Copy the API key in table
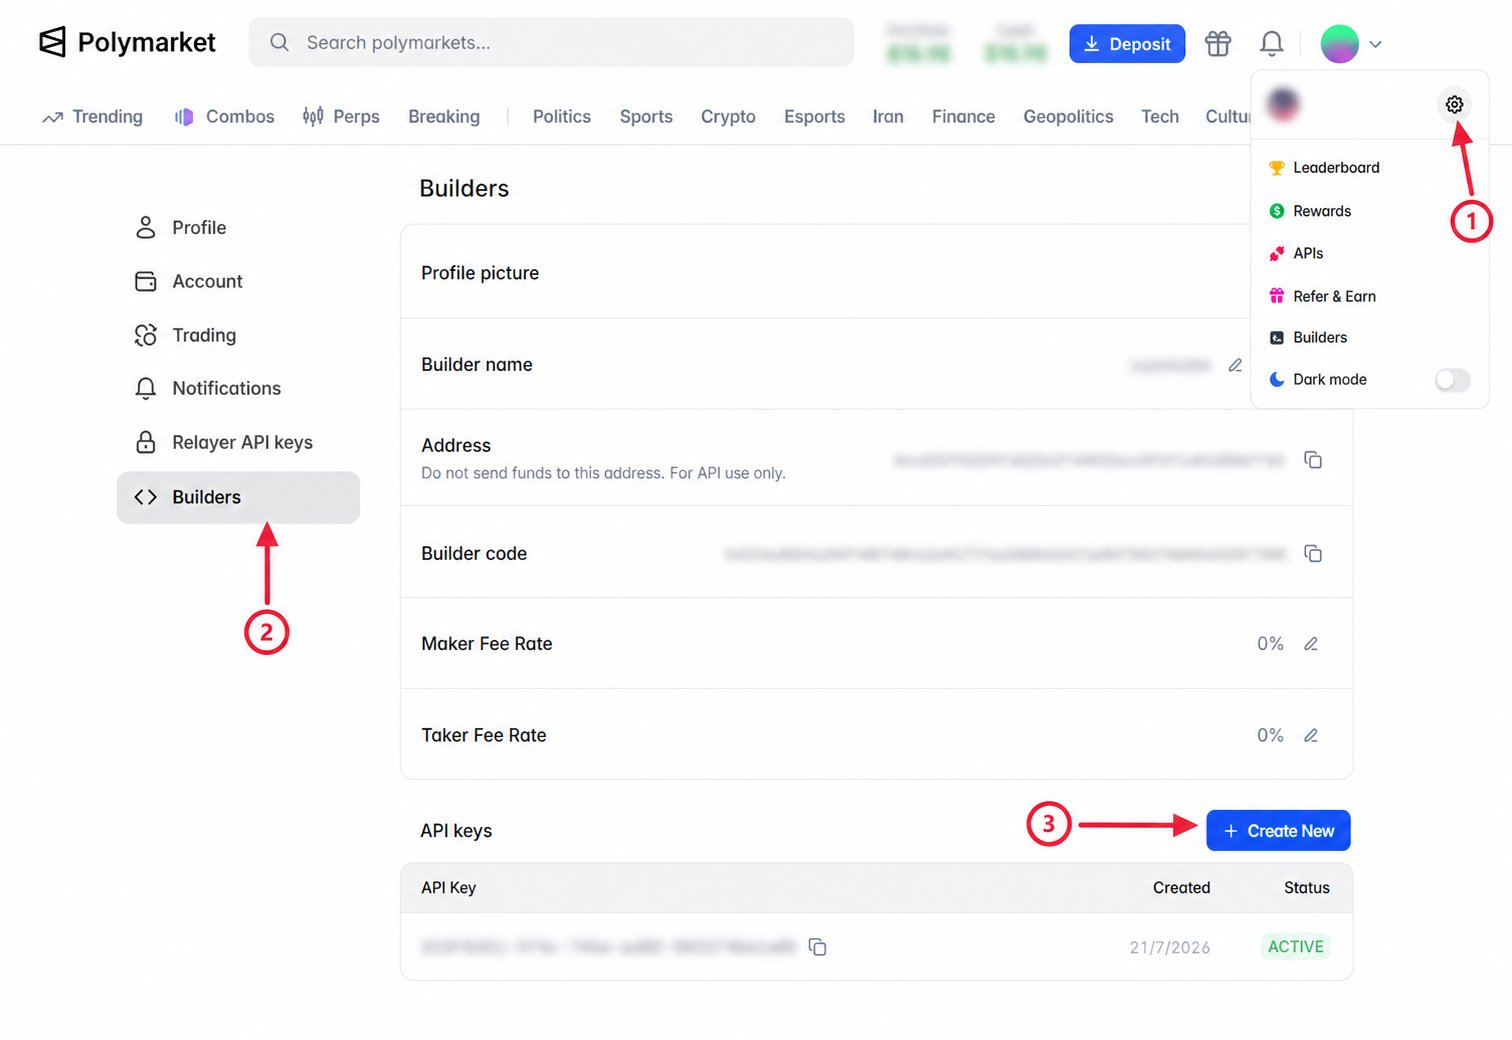Screen dimensions: 1512x1040 (817, 947)
